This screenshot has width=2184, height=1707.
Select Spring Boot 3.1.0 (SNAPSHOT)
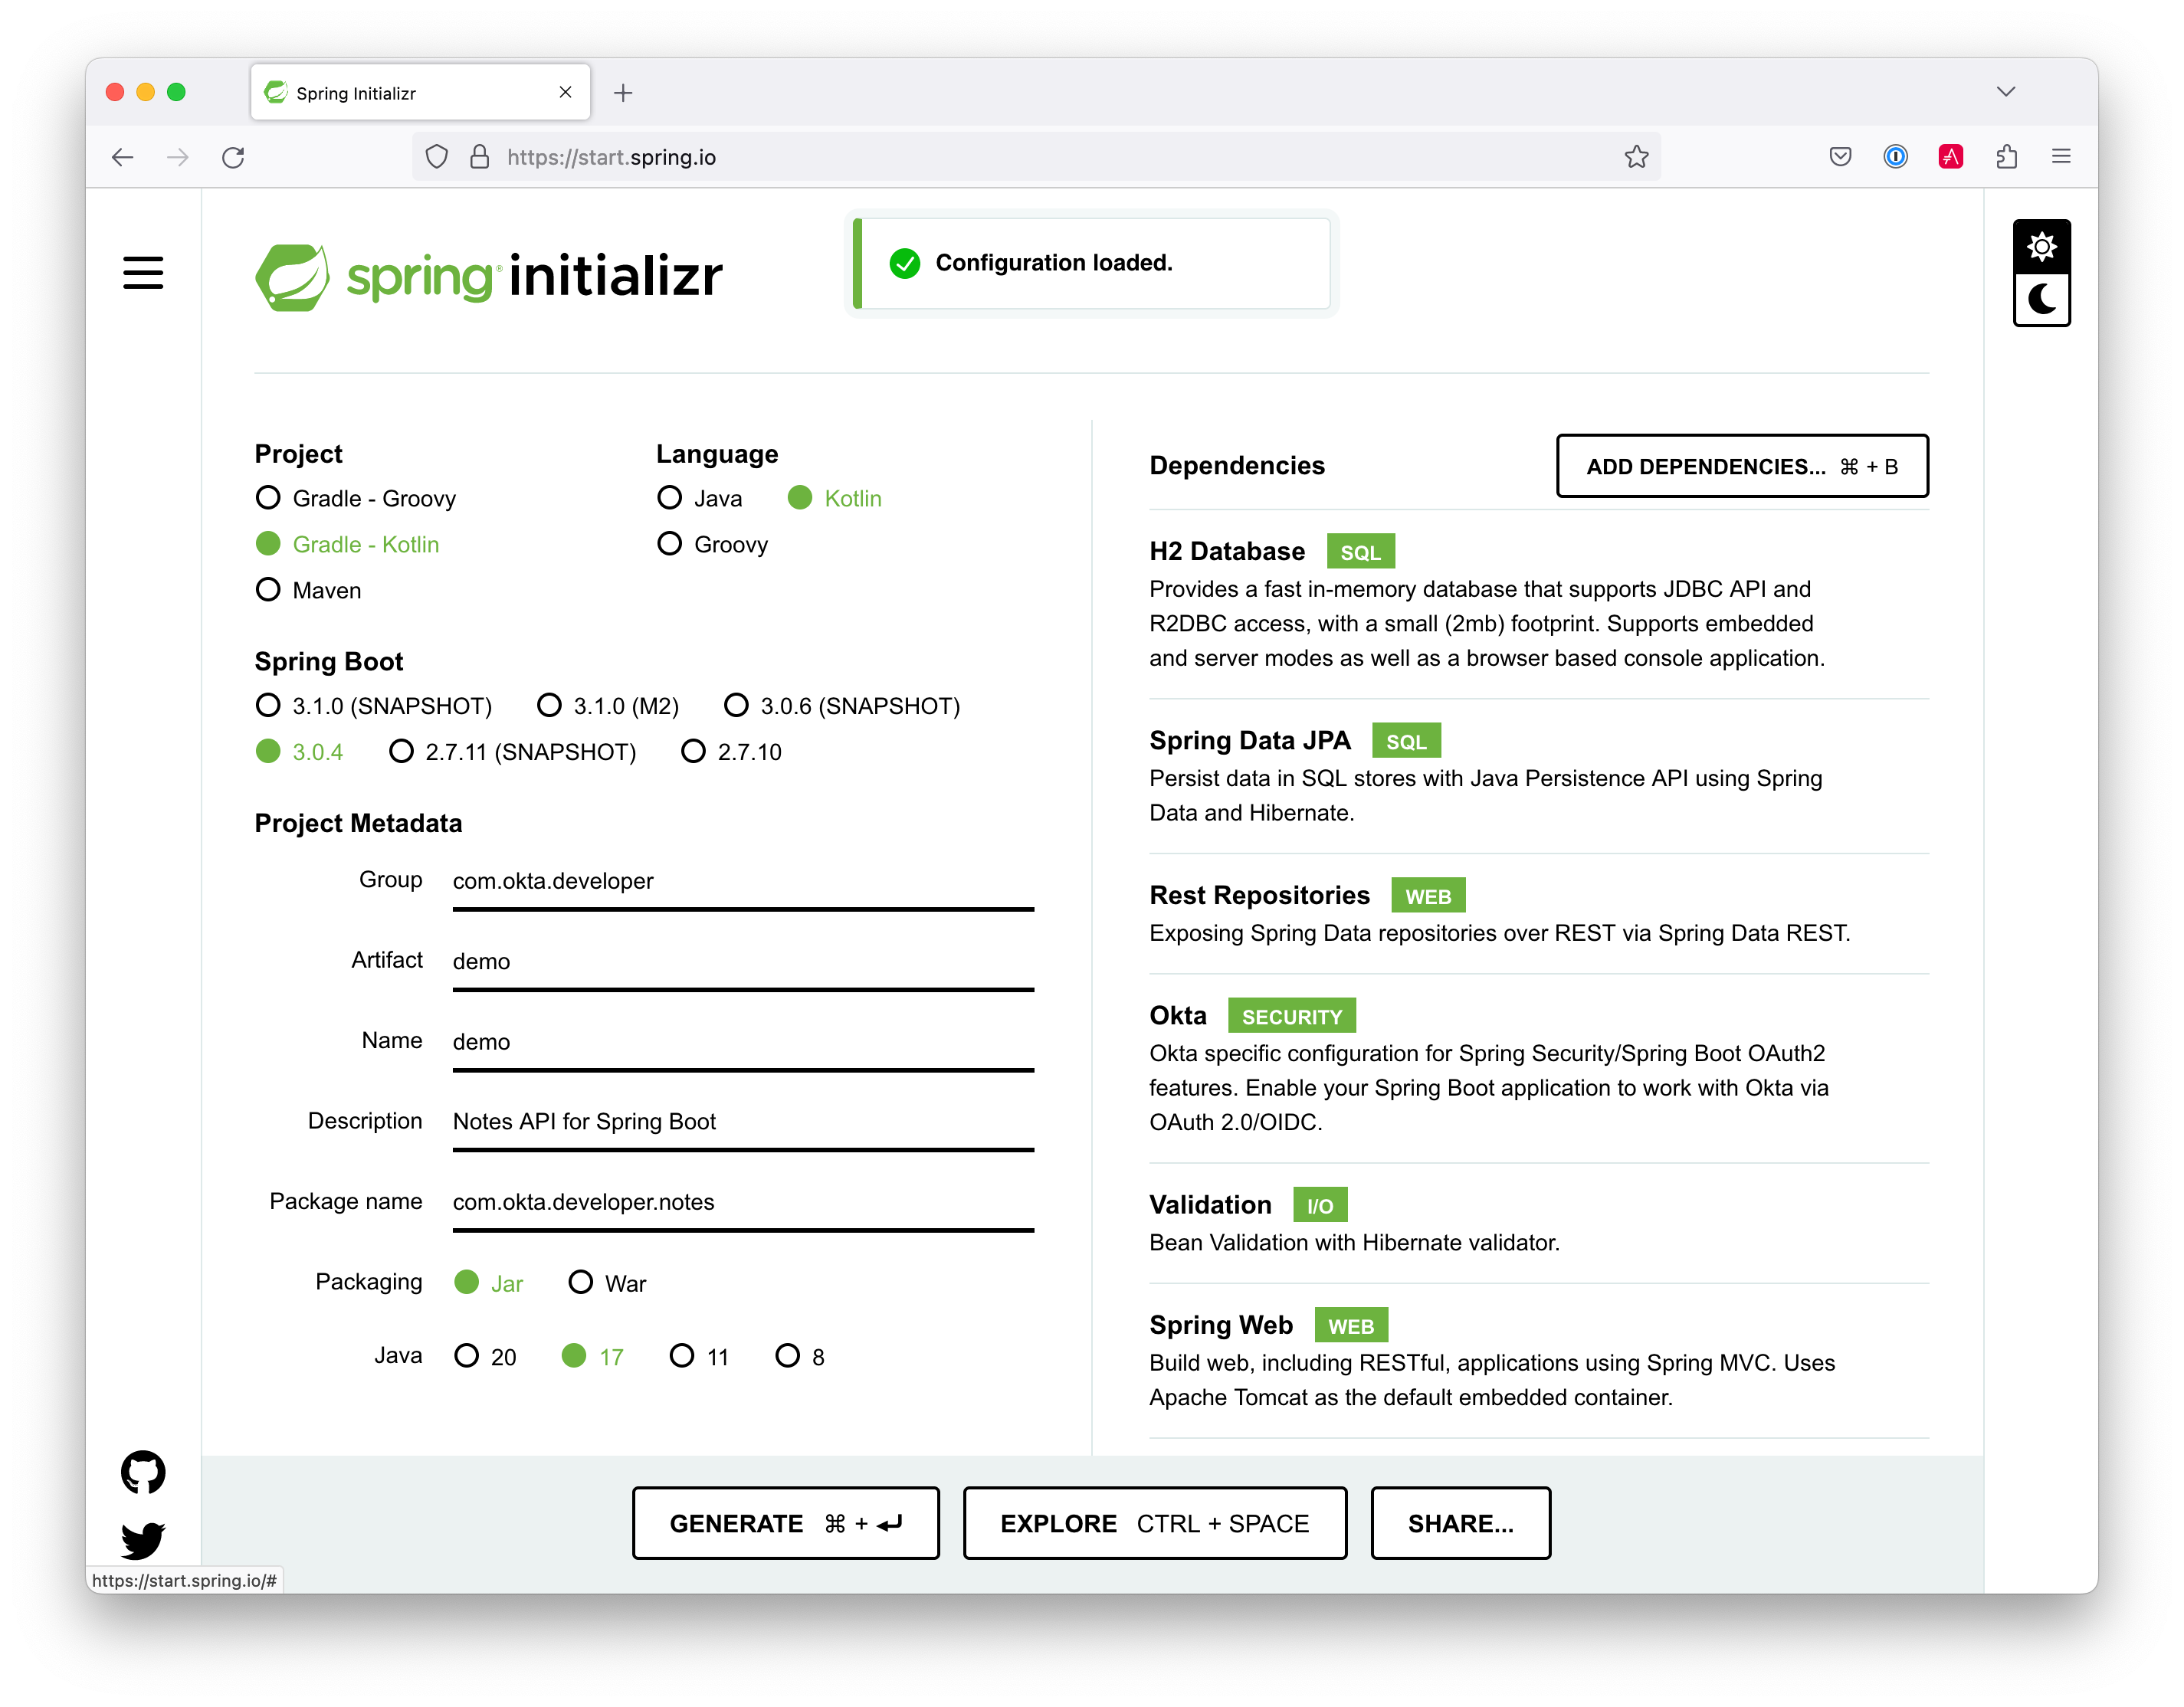tap(374, 706)
